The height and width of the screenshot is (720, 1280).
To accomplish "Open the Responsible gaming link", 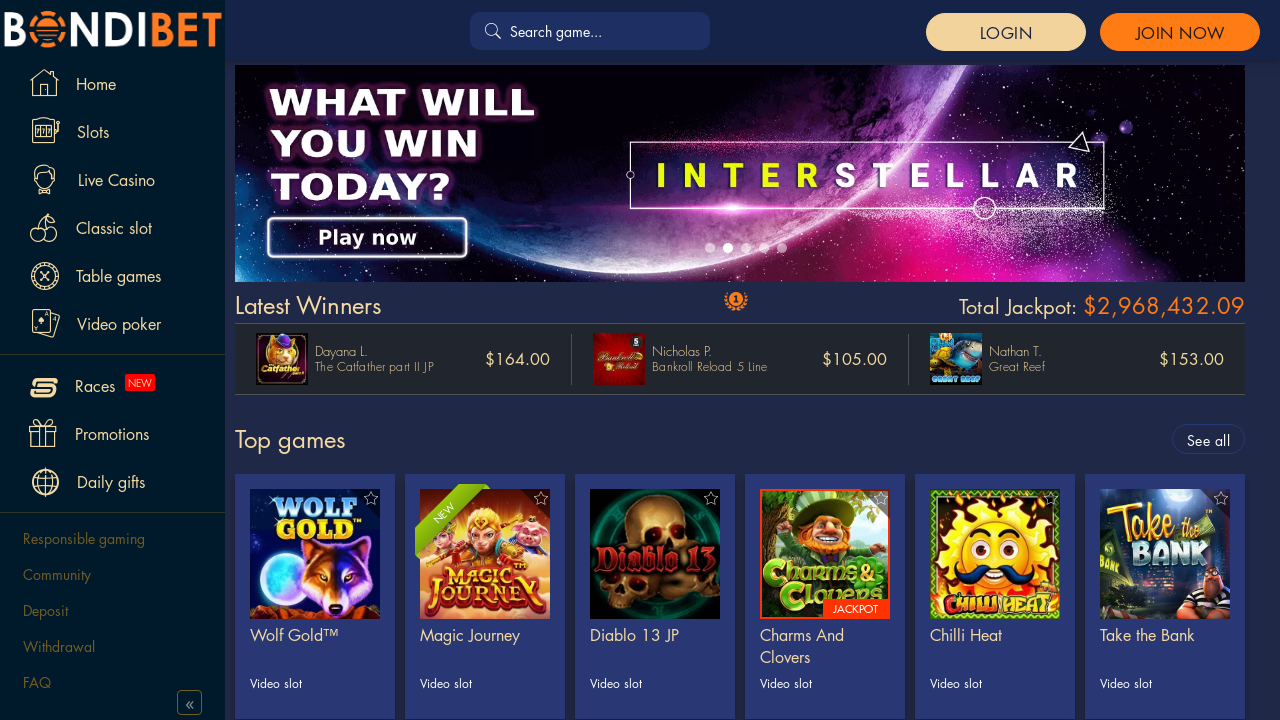I will (x=84, y=539).
